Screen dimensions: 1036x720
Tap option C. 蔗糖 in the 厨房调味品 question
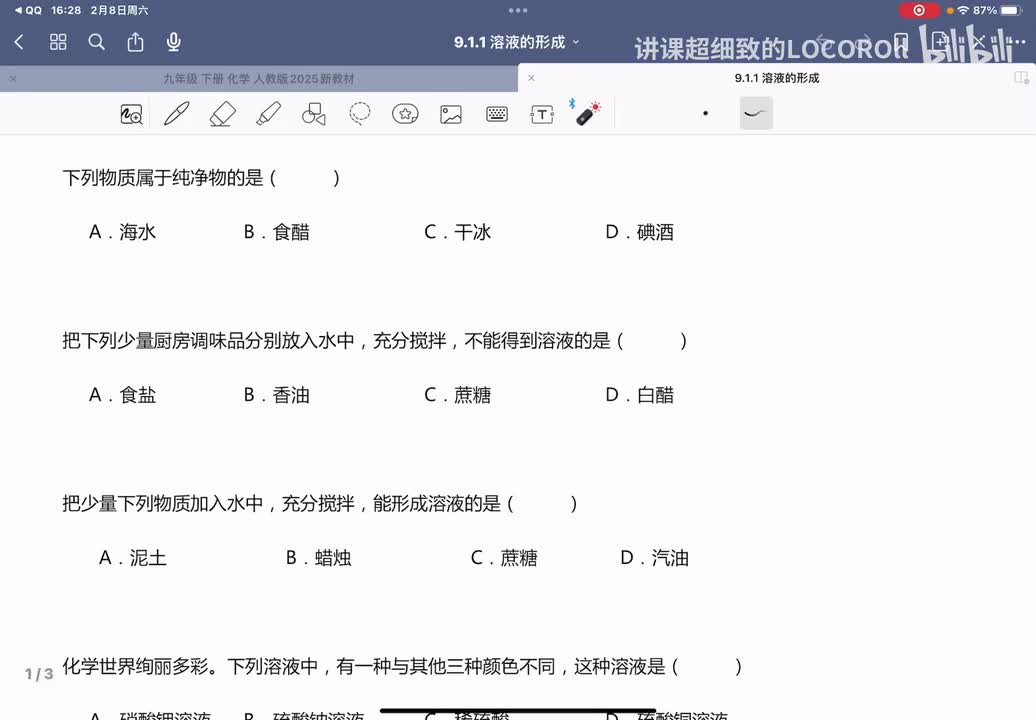pyautogui.click(x=457, y=395)
